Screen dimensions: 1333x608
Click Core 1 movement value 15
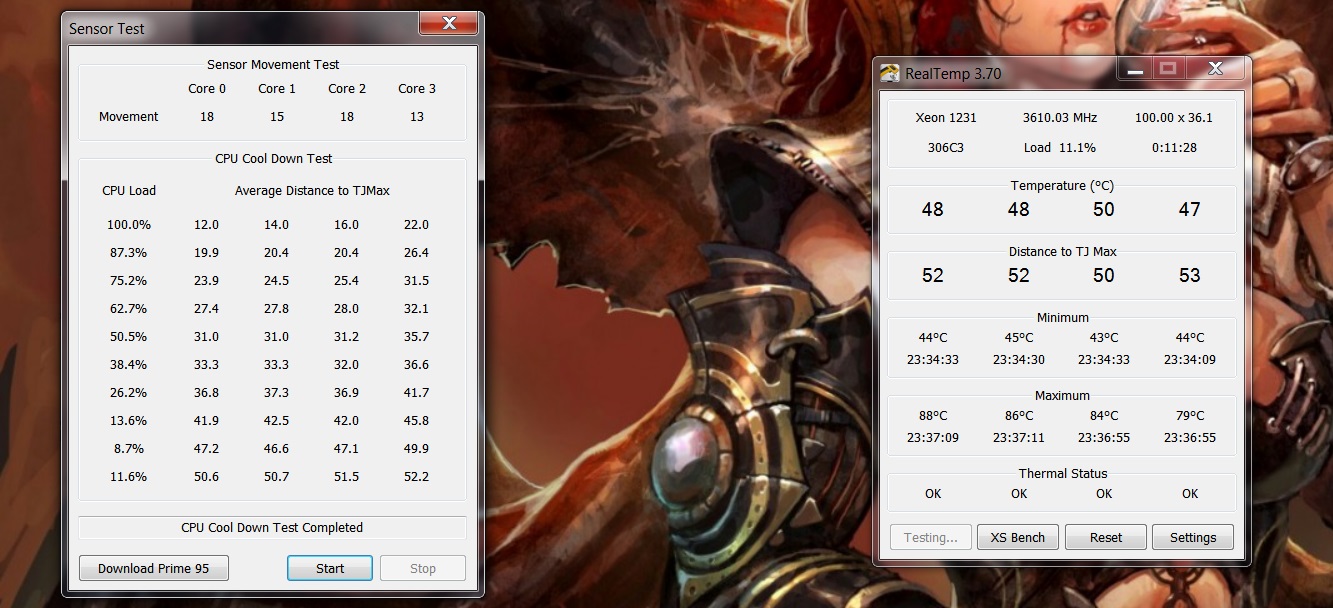(277, 116)
